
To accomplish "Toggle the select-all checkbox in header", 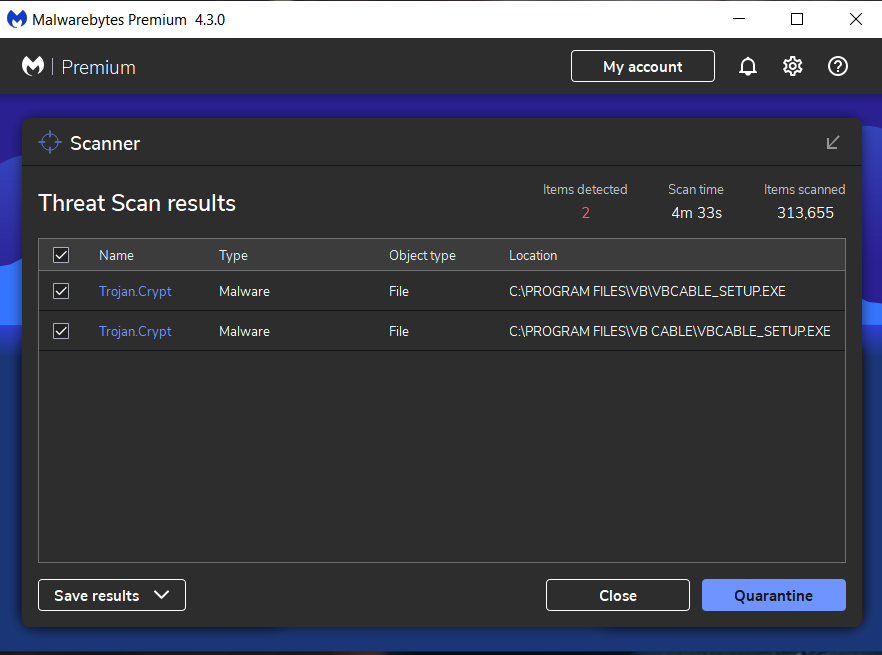I will tap(61, 256).
